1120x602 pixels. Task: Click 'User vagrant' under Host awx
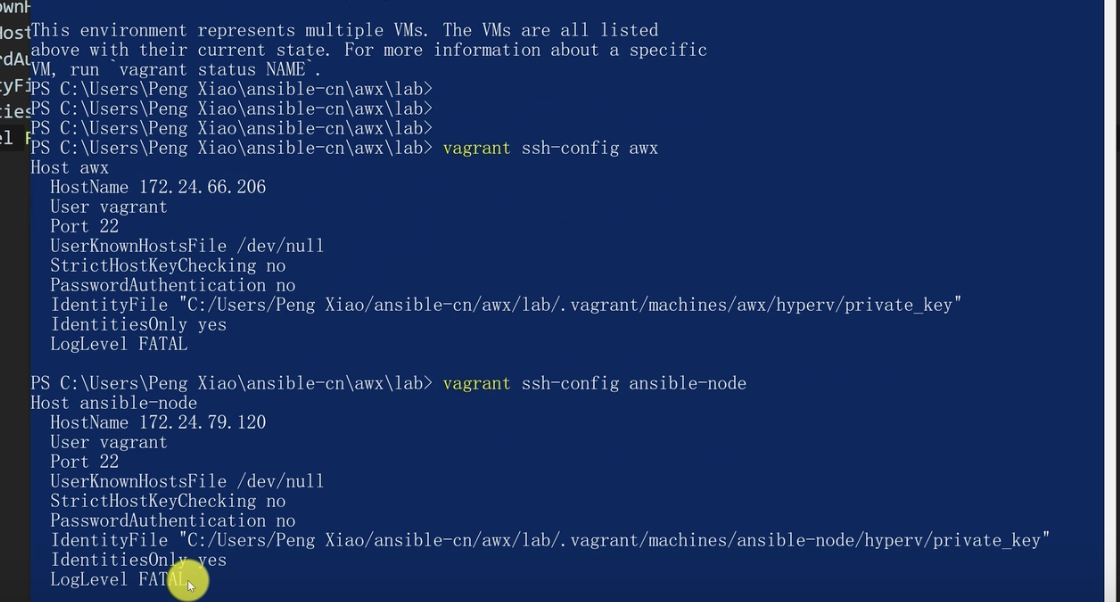(108, 207)
